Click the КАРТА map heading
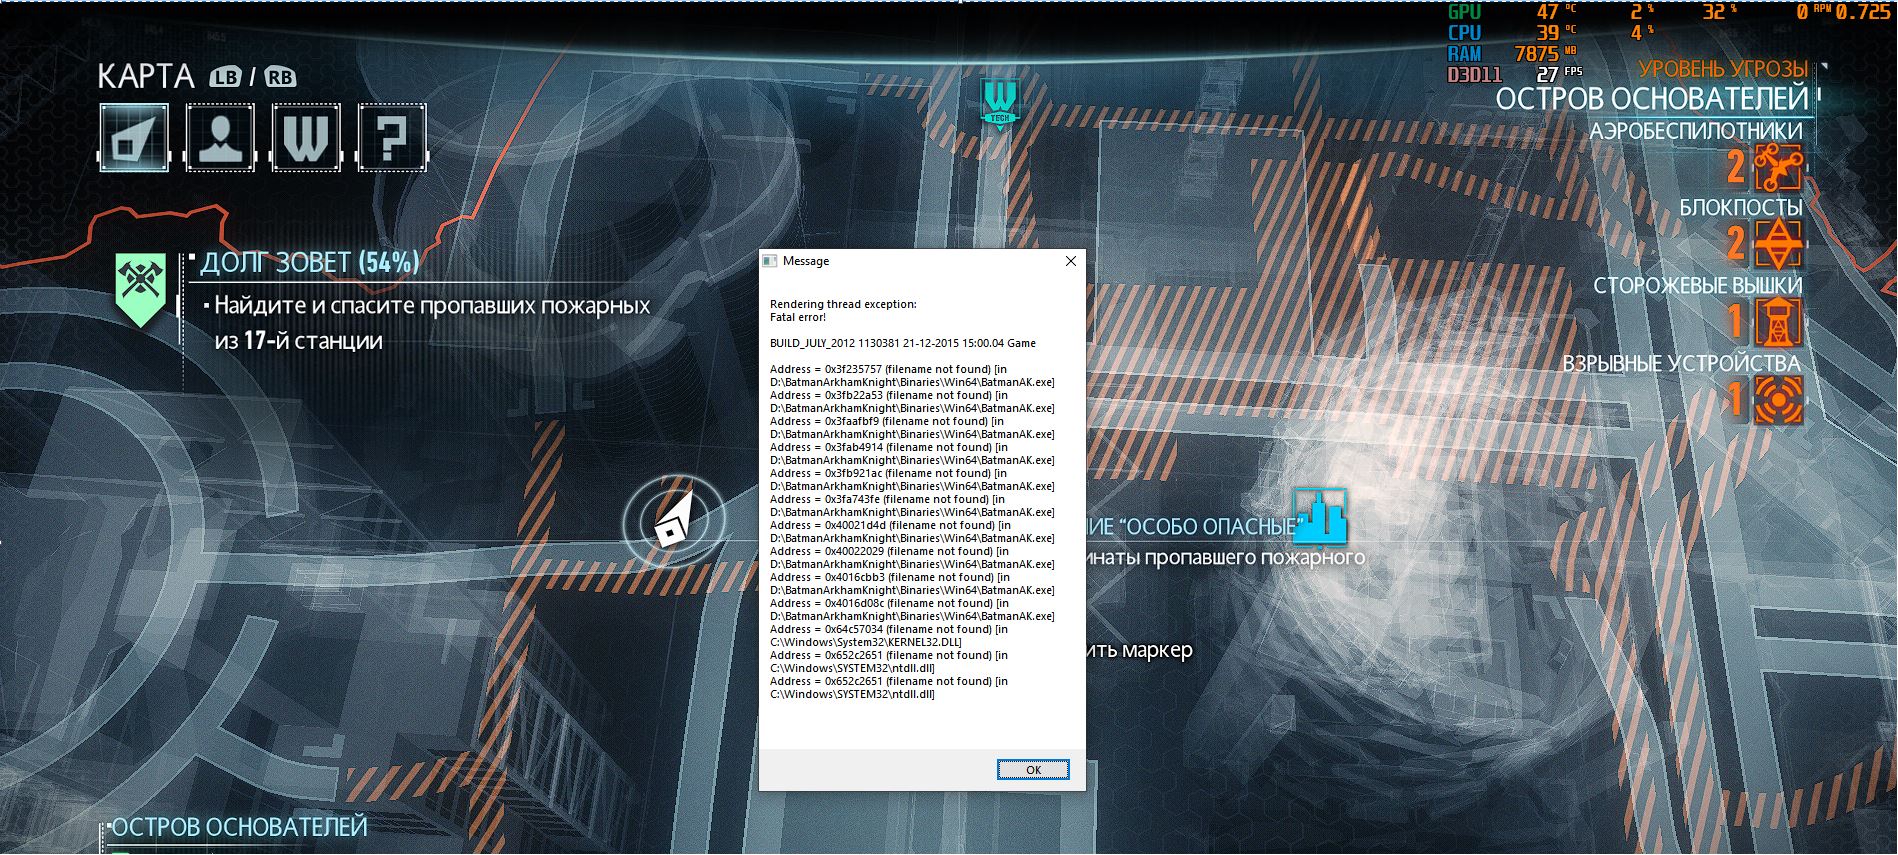 (x=146, y=77)
